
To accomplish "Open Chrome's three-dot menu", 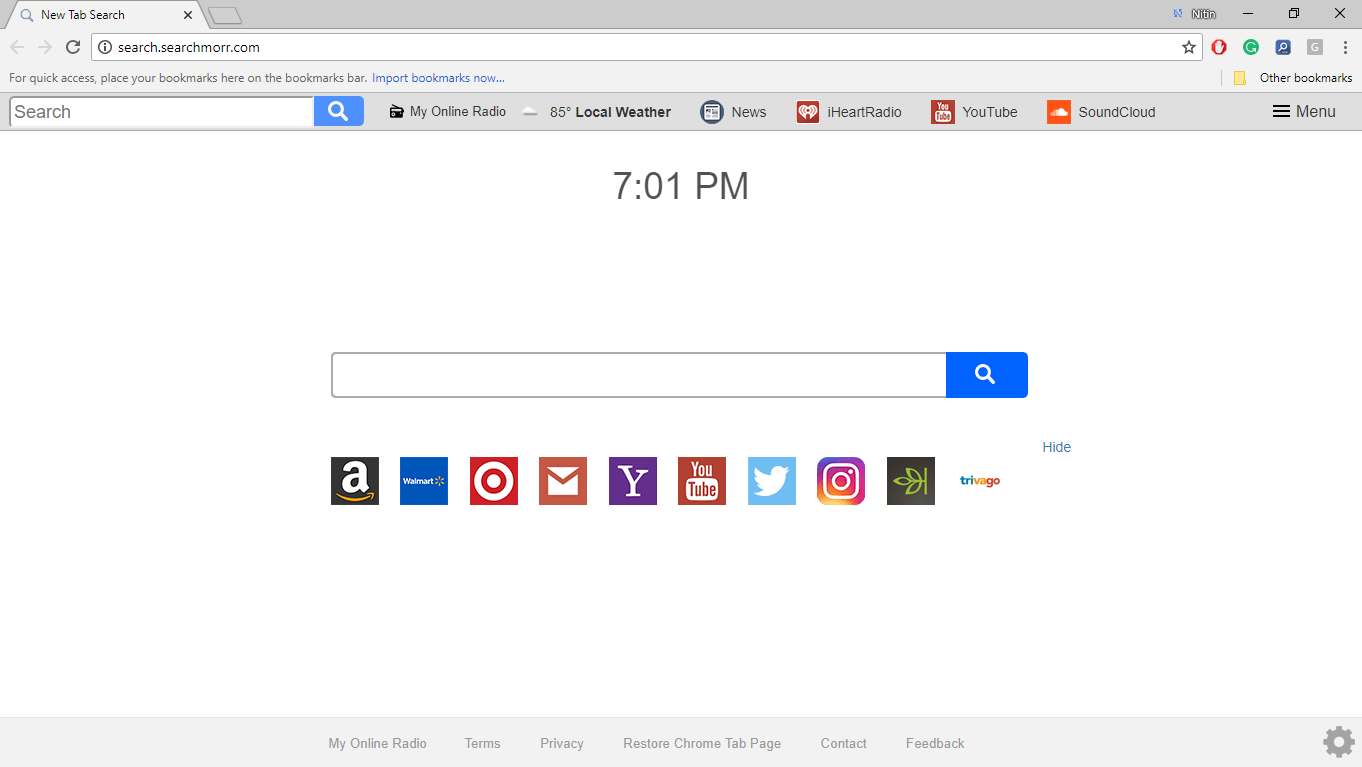I will 1346,47.
